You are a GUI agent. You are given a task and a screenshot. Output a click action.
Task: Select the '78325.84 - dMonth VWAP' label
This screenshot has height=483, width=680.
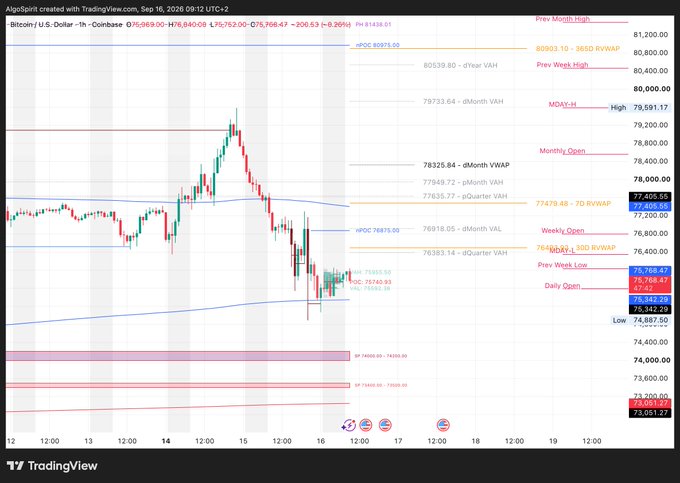click(466, 165)
